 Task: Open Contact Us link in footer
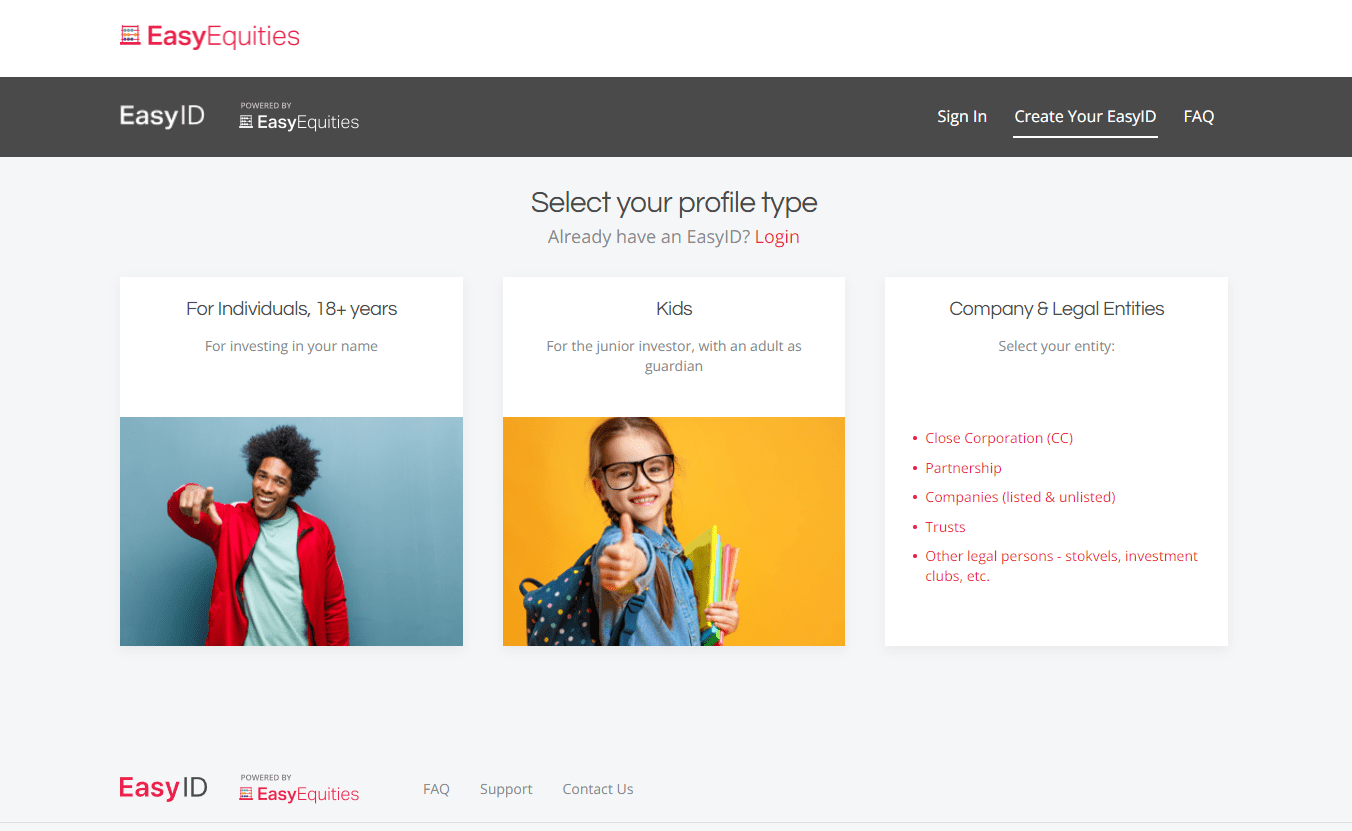(x=598, y=789)
